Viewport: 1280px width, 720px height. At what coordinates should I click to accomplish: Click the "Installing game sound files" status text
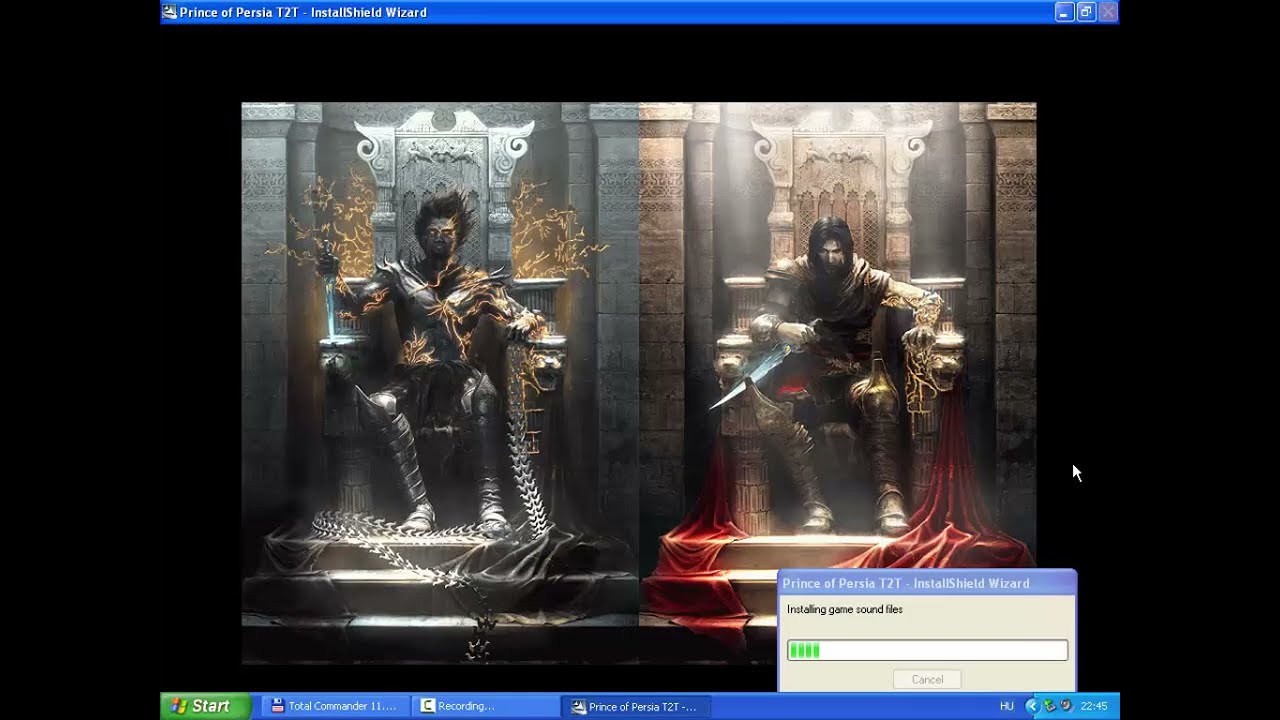click(845, 609)
